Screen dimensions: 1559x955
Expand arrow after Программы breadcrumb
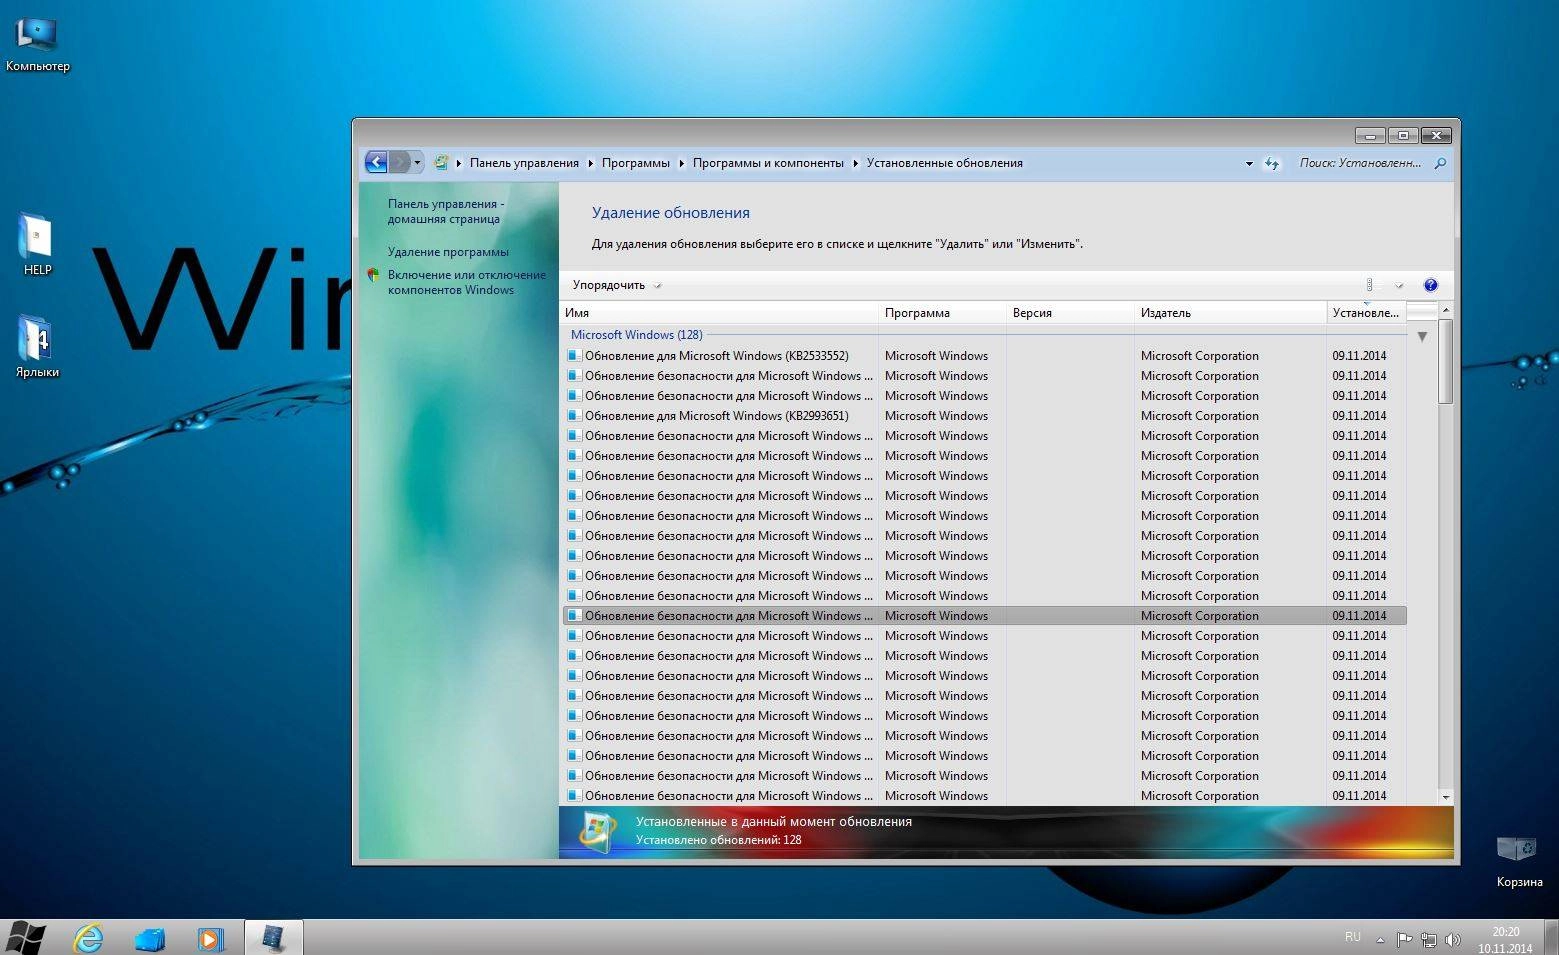681,163
